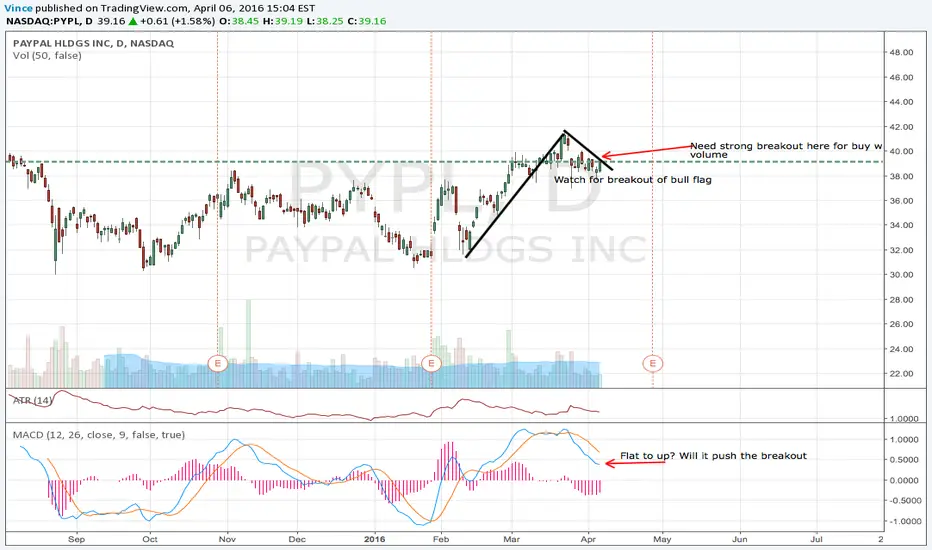Viewport: 932px width, 550px height.
Task: Click the high price value H:39.19
Action: click(282, 21)
